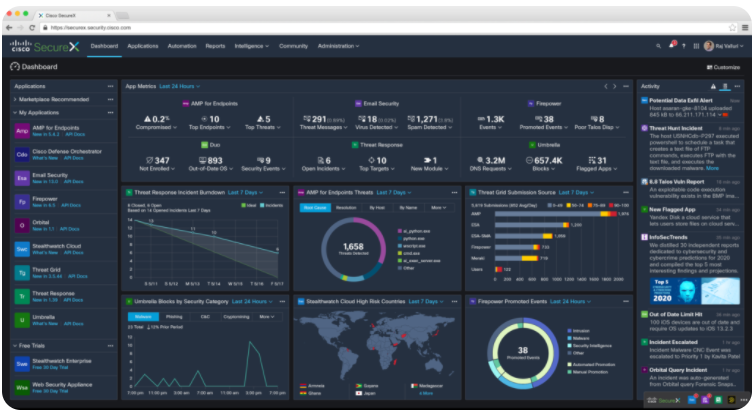Go to previous App Metrics page
The height and width of the screenshot is (416, 756).
[606, 86]
